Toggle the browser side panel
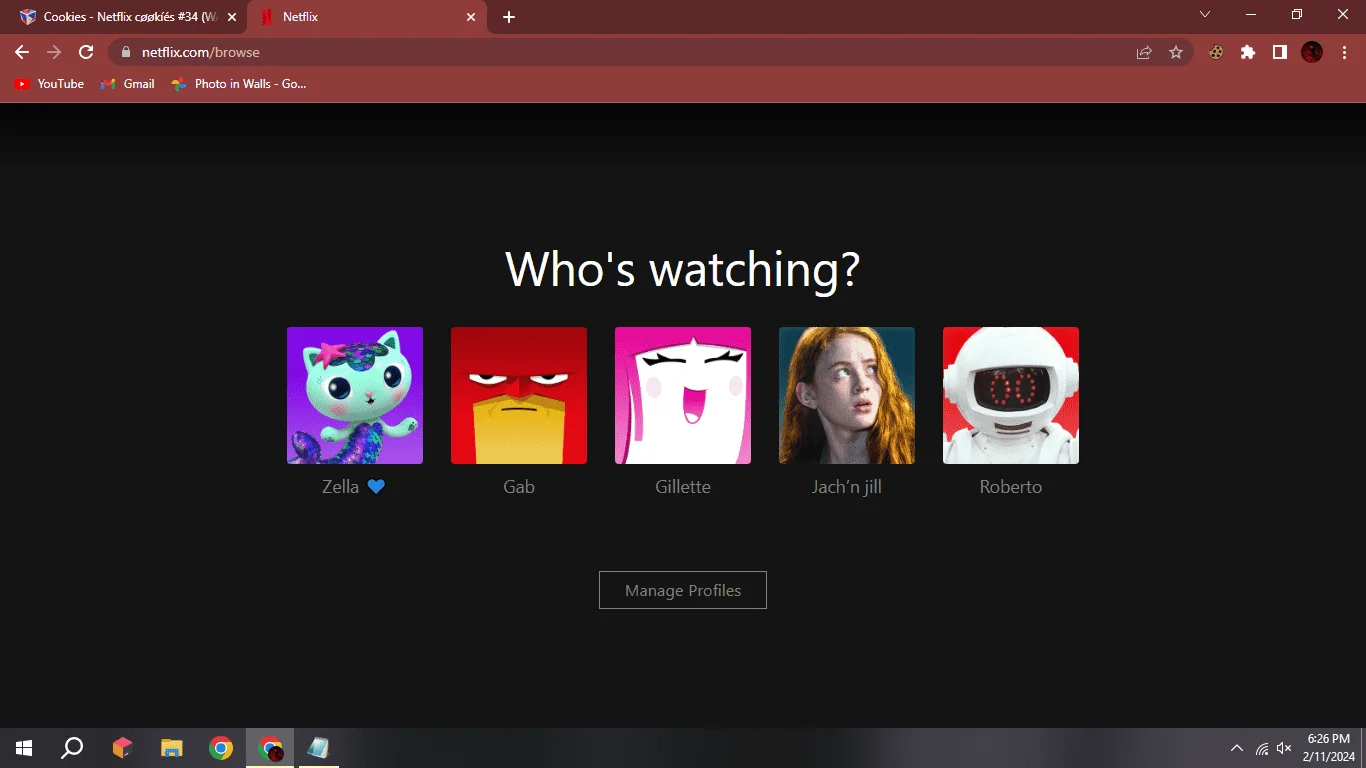 1280,52
